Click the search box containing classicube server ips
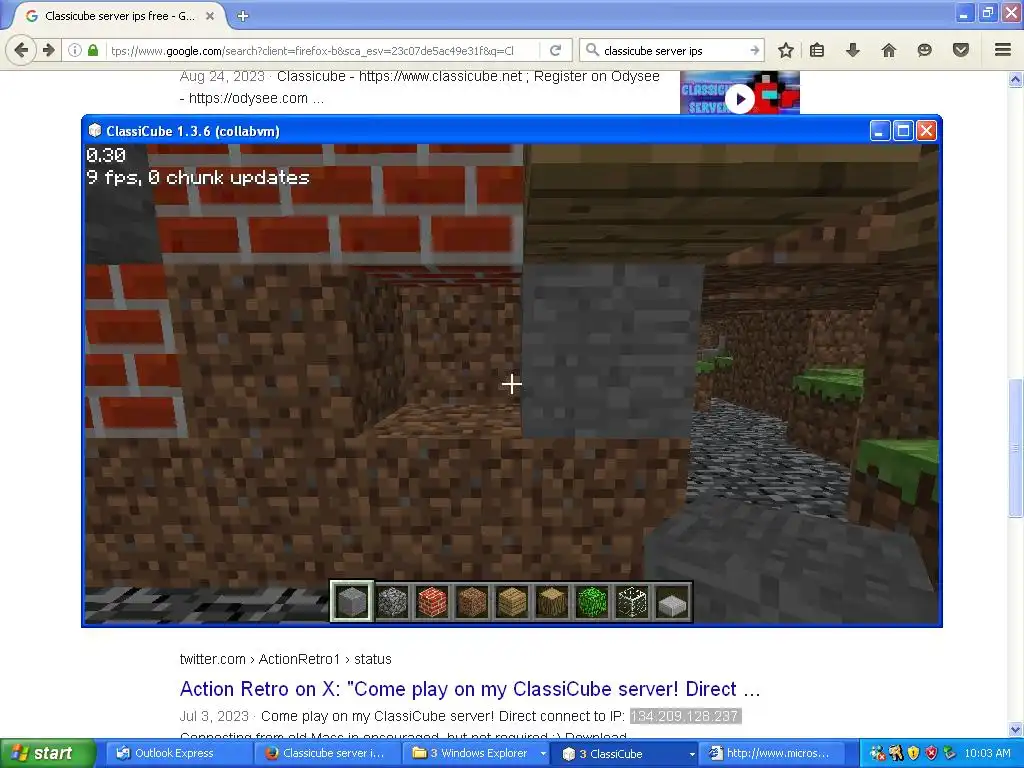 coord(673,50)
